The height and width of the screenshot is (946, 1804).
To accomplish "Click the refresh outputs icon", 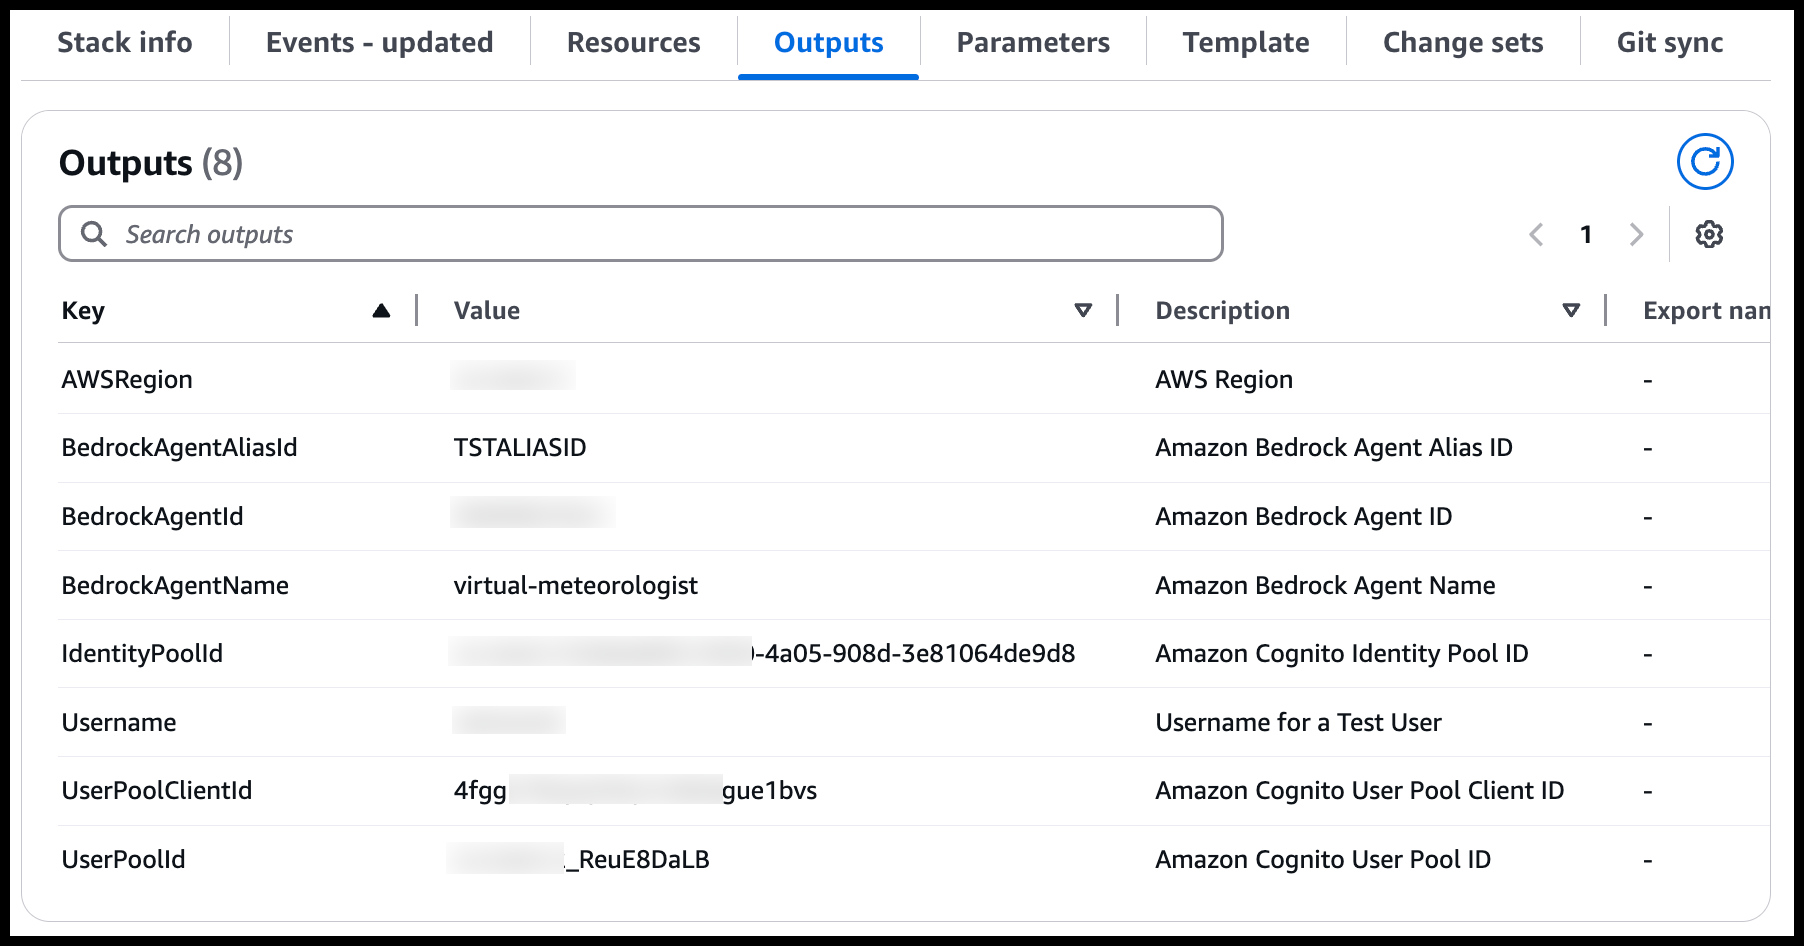I will (x=1704, y=162).
